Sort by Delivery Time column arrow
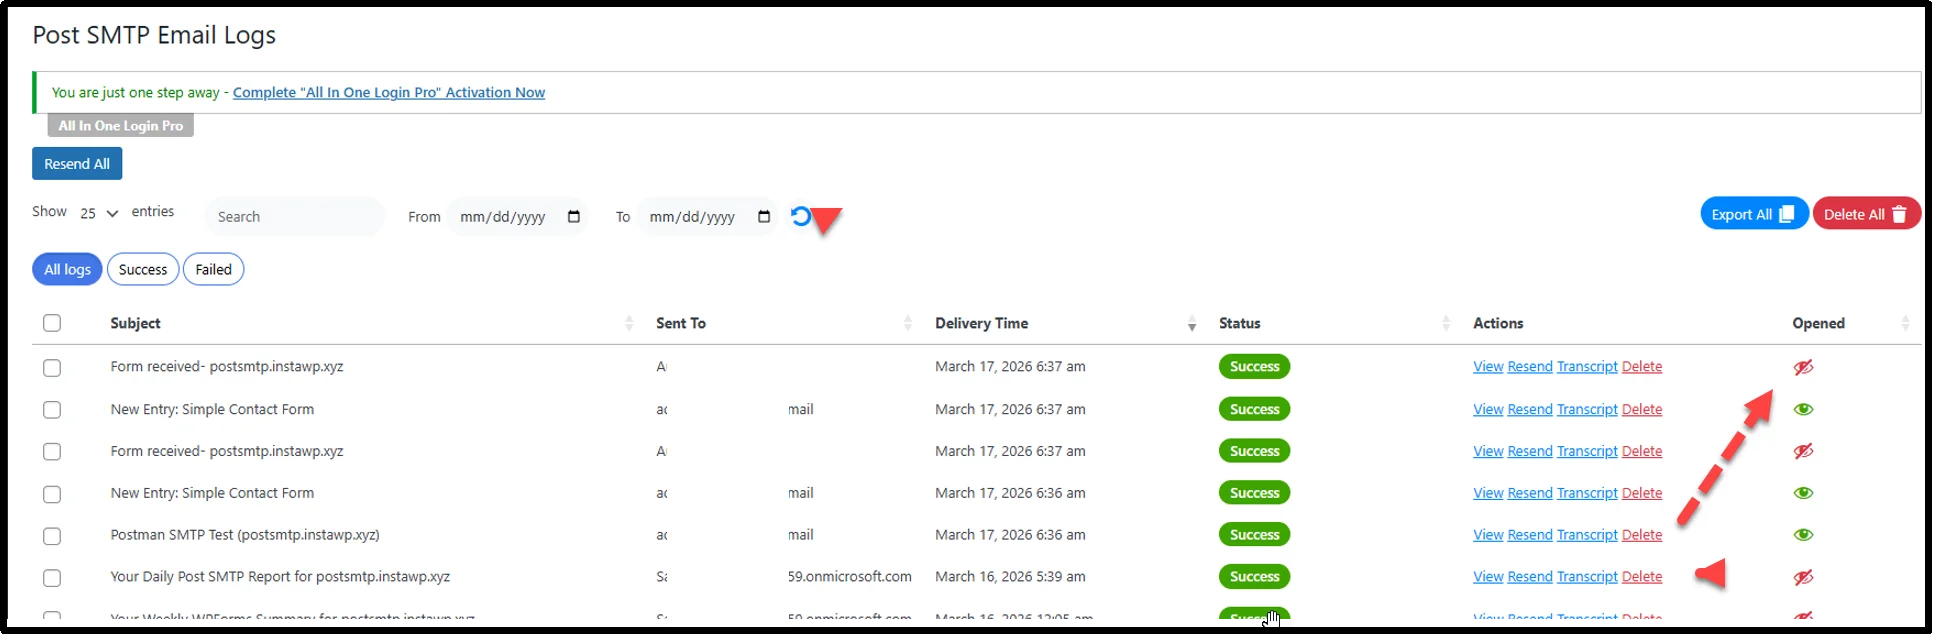The image size is (1934, 635). (1192, 323)
